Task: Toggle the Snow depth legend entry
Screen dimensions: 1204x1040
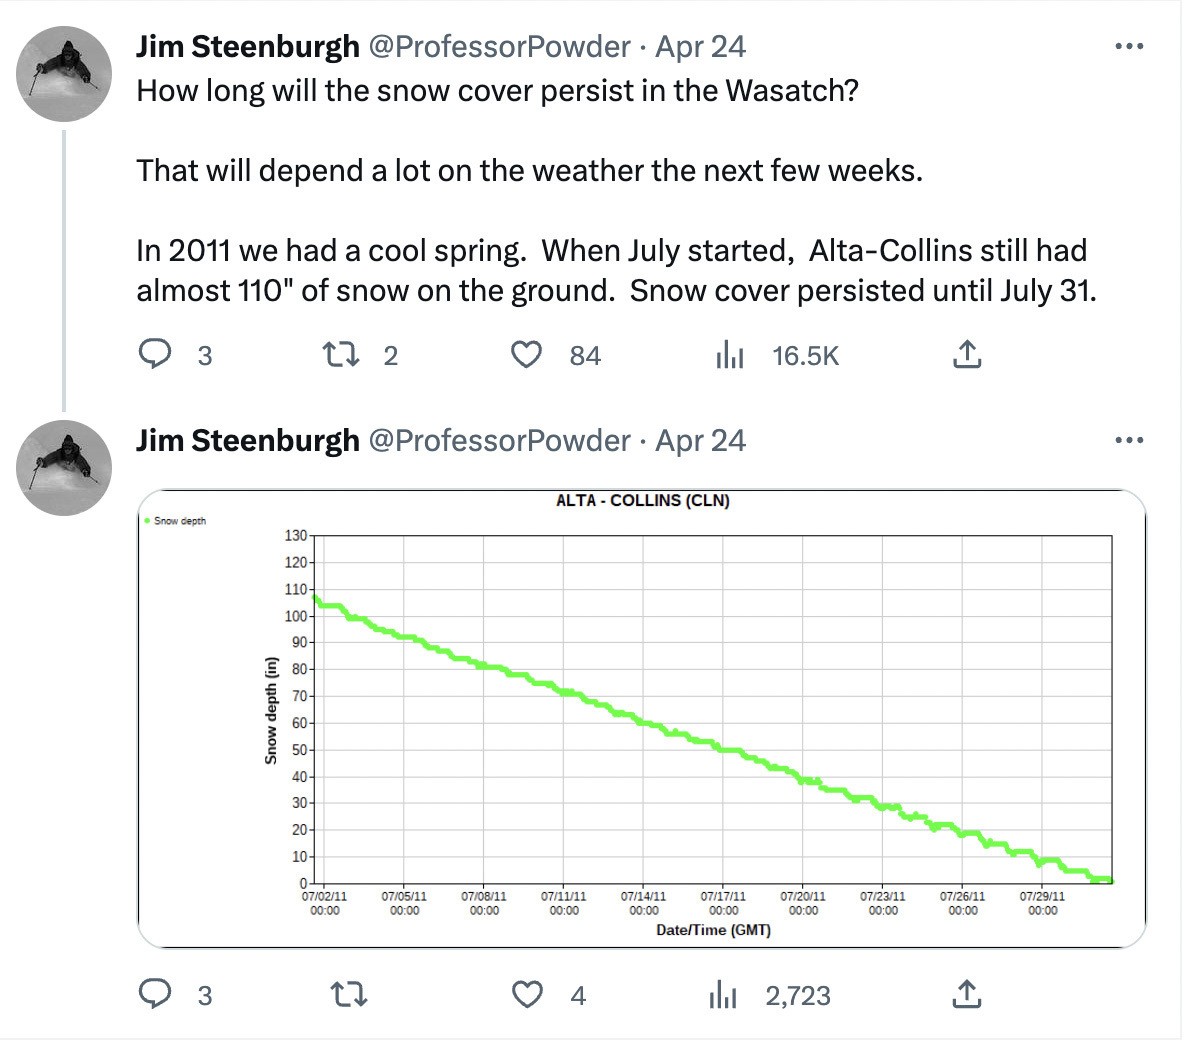Action: [176, 520]
